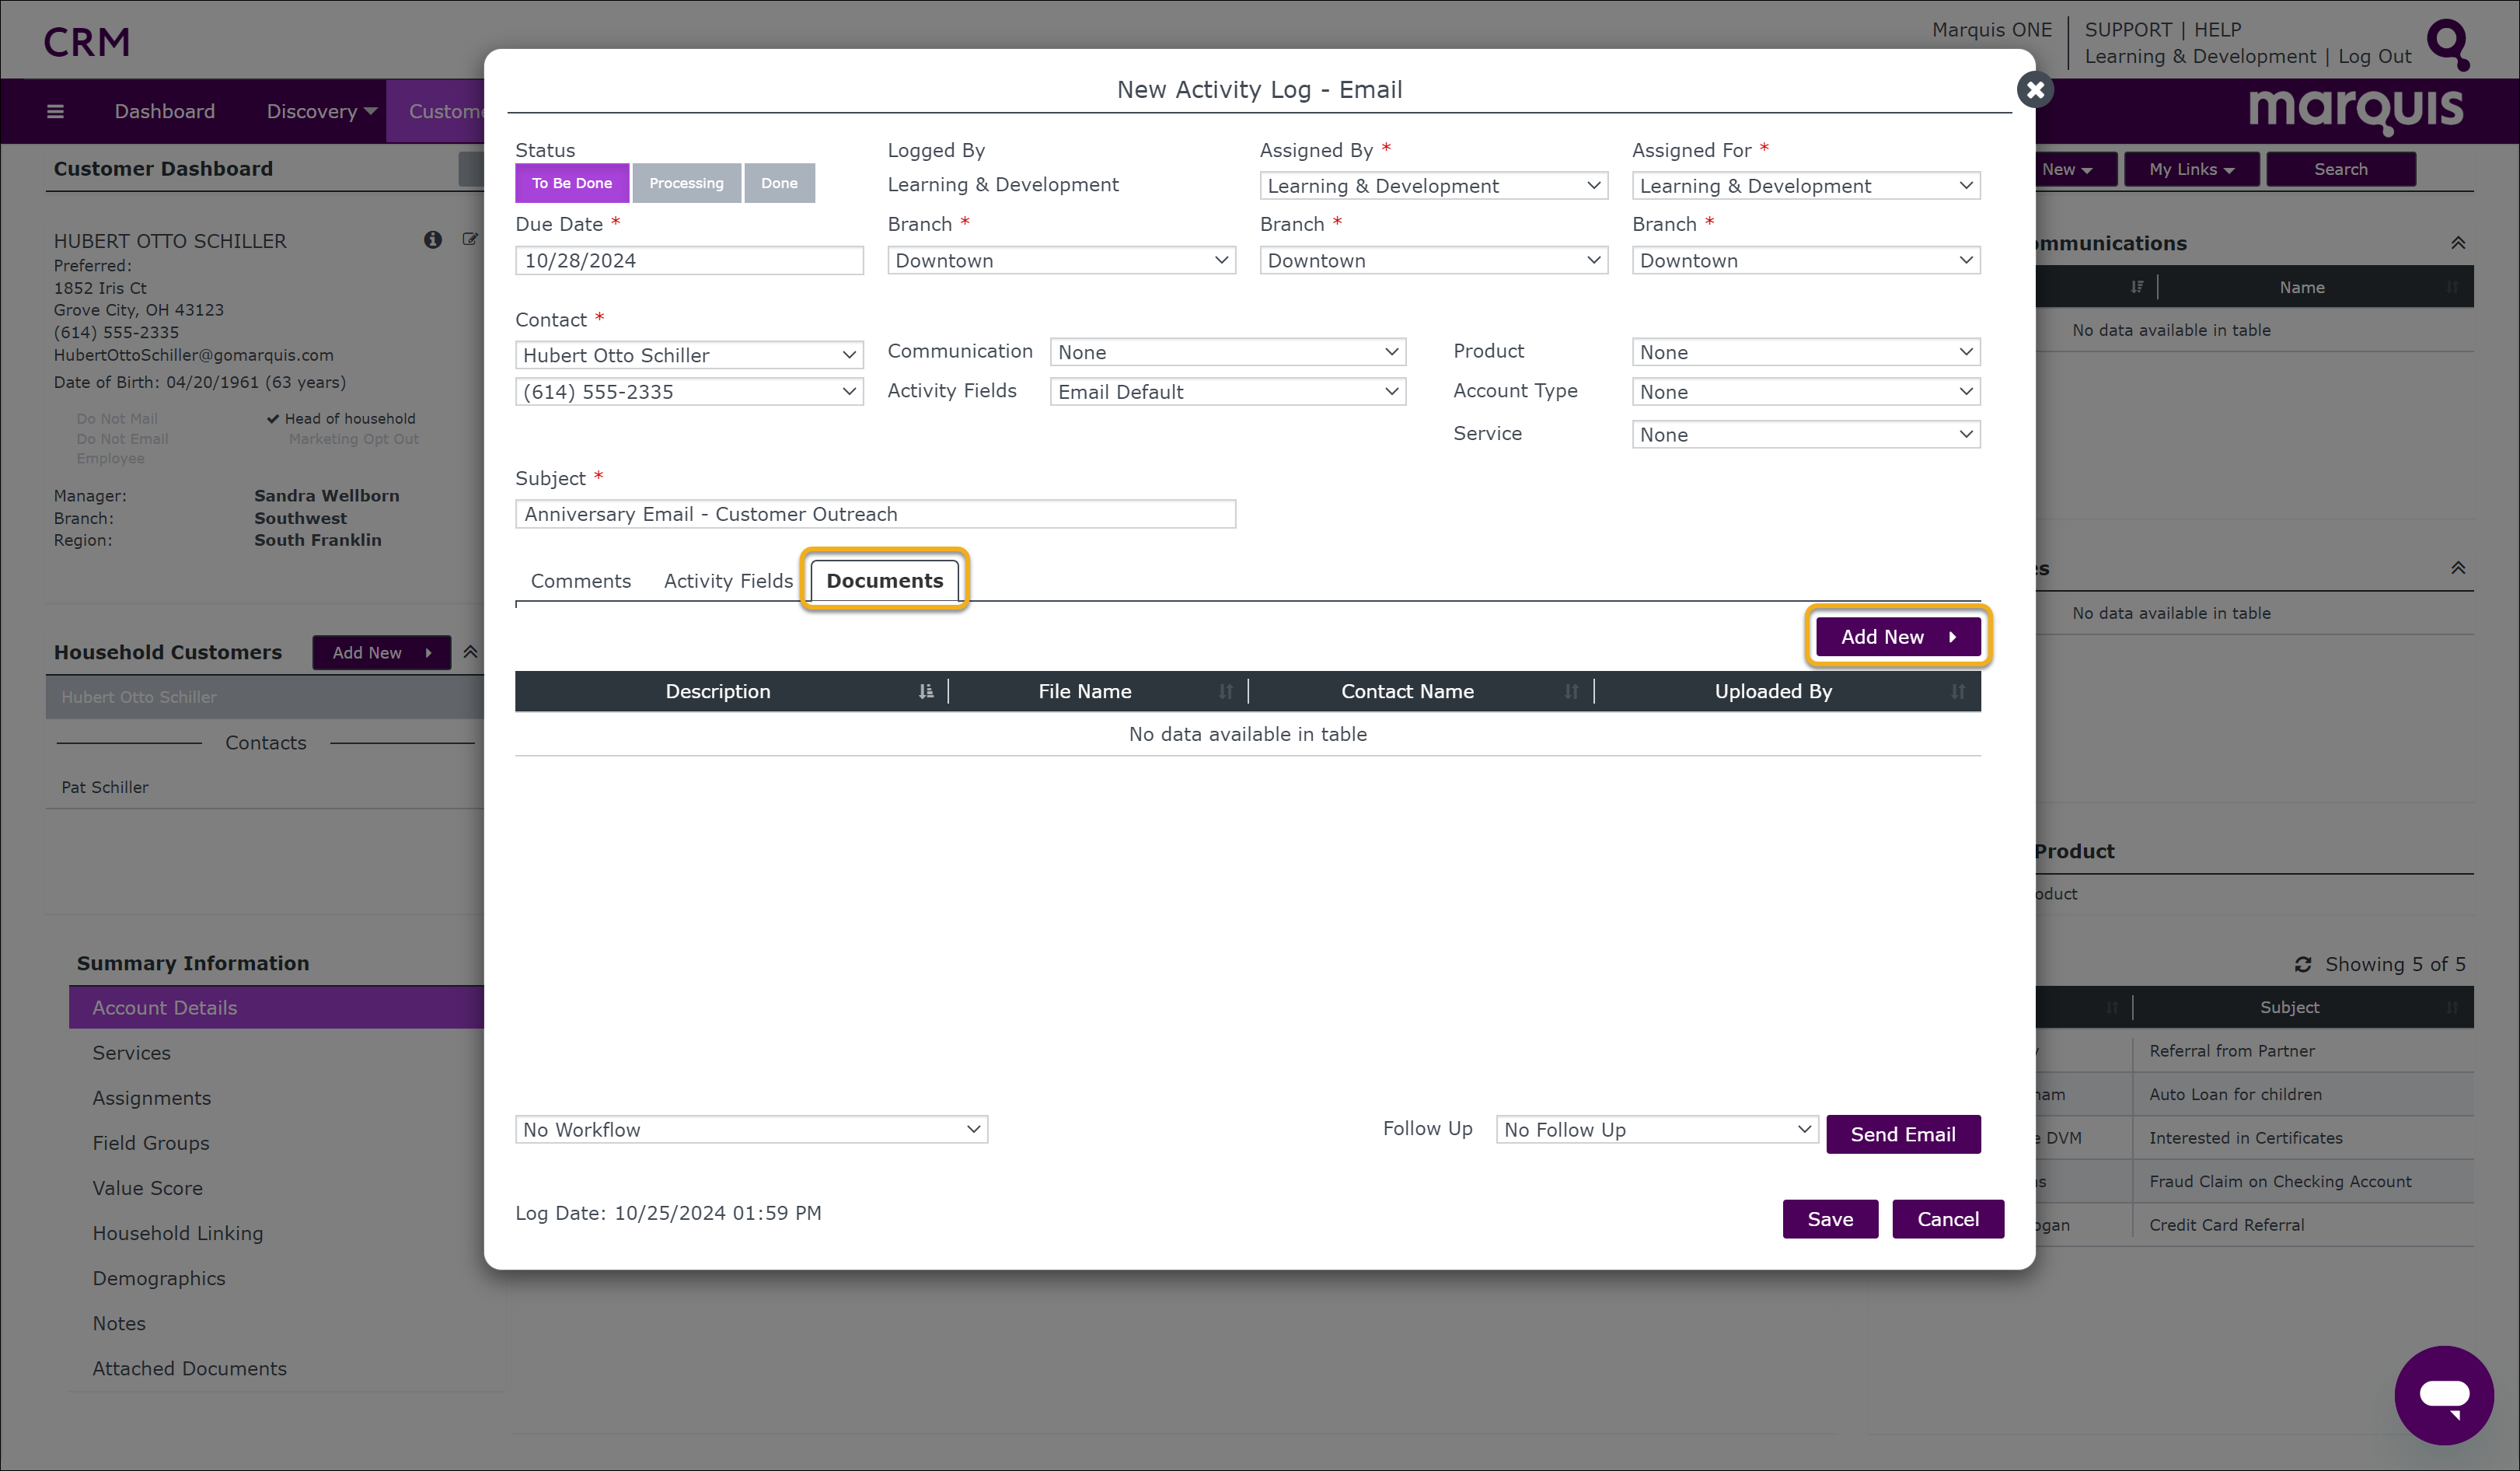Sort documents by Description column icon
Screen dimensions: 2520x1471
[926, 692]
